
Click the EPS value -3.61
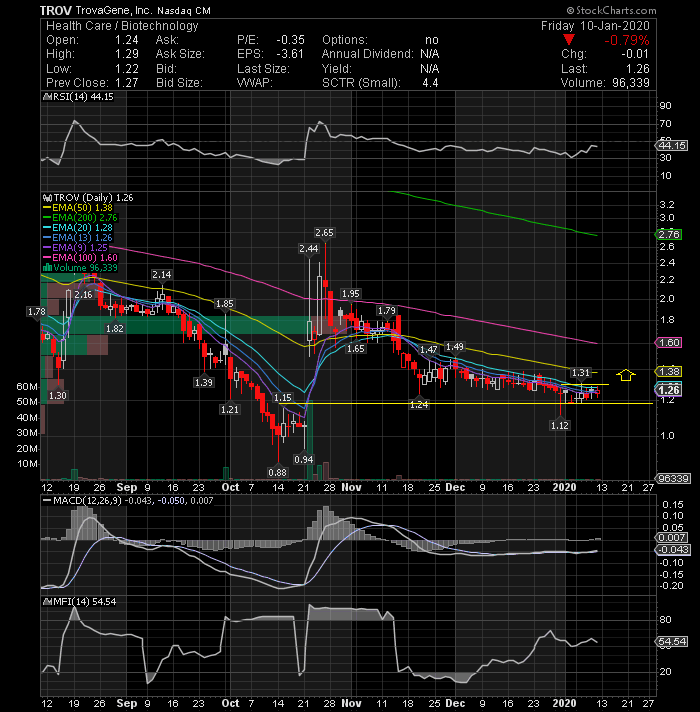[x=290, y=54]
